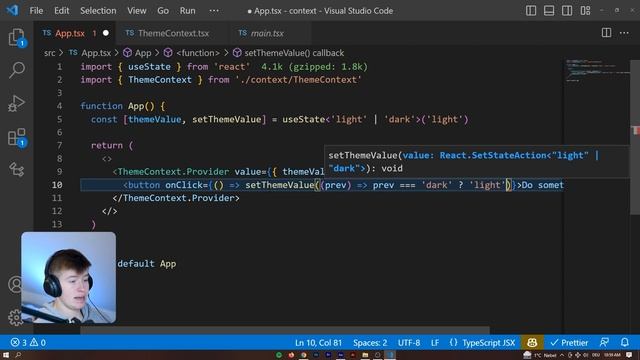The width and height of the screenshot is (640, 360).
Task: Click the vertical scrollbar error marker
Action: (x=636, y=131)
